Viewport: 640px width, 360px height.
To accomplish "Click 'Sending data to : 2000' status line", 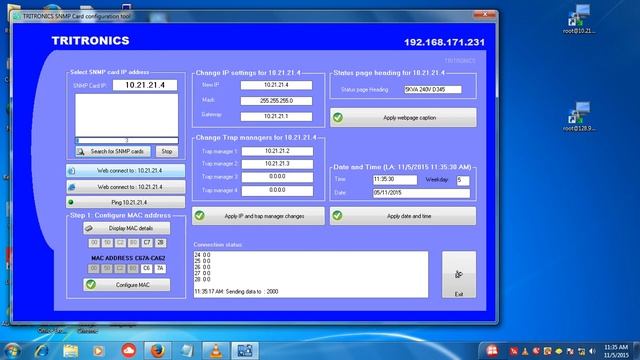I will pos(236,291).
